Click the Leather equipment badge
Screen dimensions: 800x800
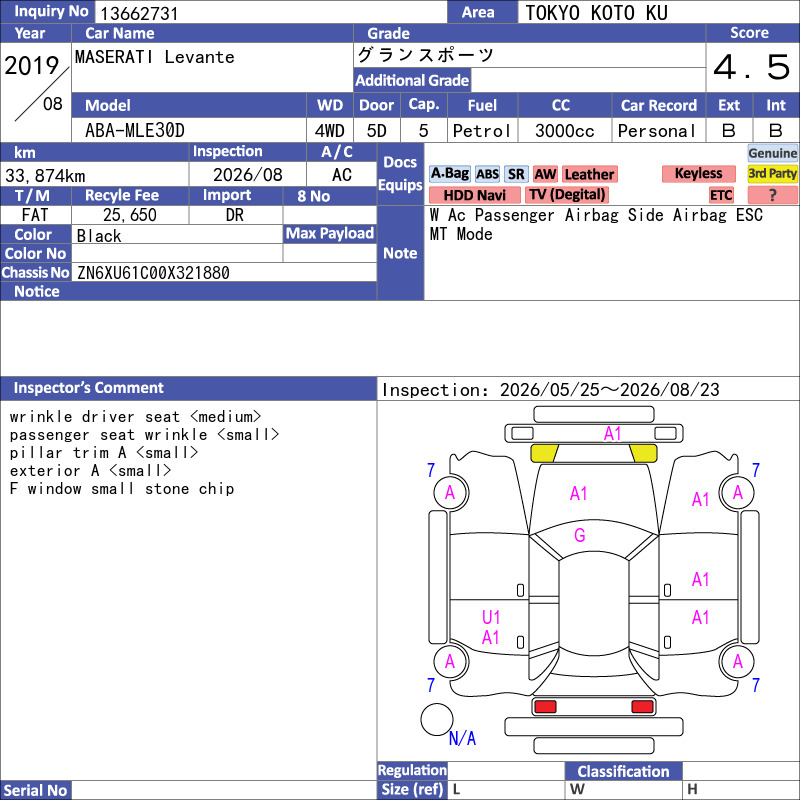(x=589, y=174)
